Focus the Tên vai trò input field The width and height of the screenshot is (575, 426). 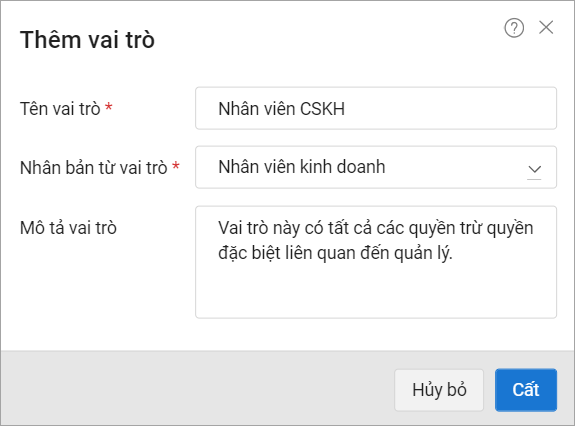(376, 108)
